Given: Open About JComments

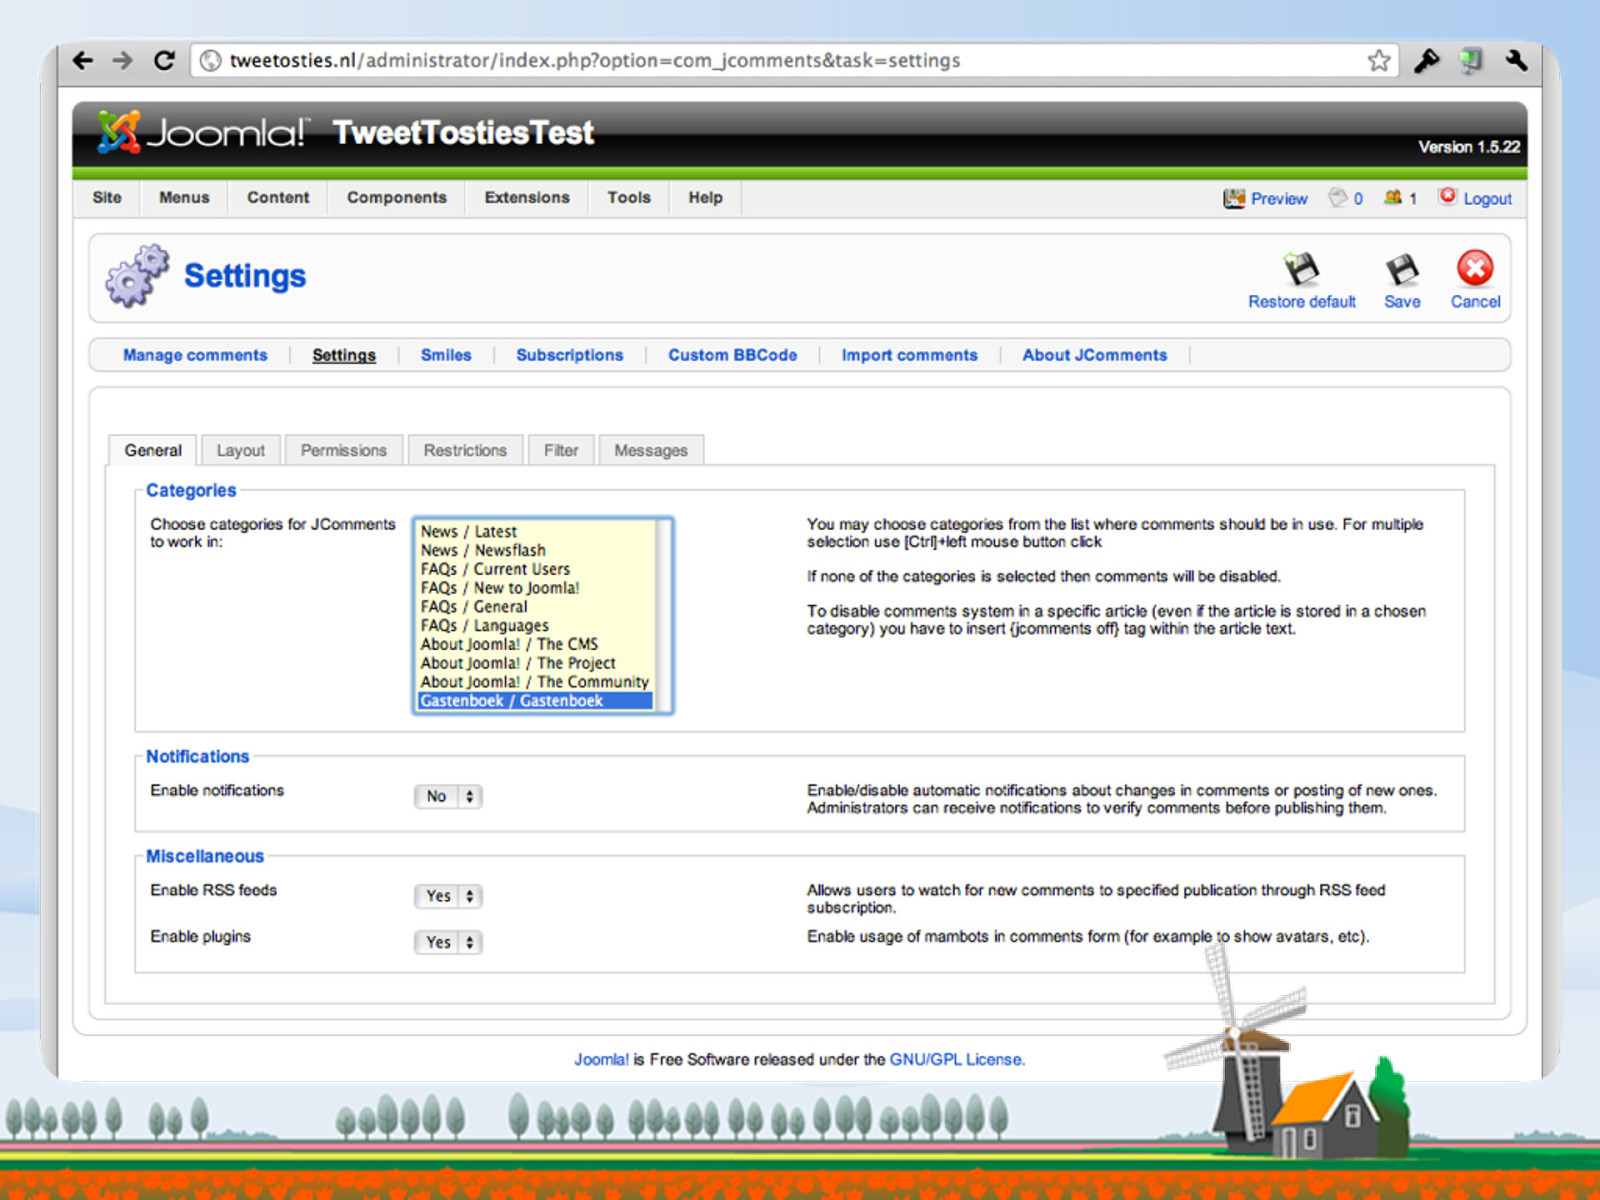Looking at the screenshot, I should (x=1095, y=355).
